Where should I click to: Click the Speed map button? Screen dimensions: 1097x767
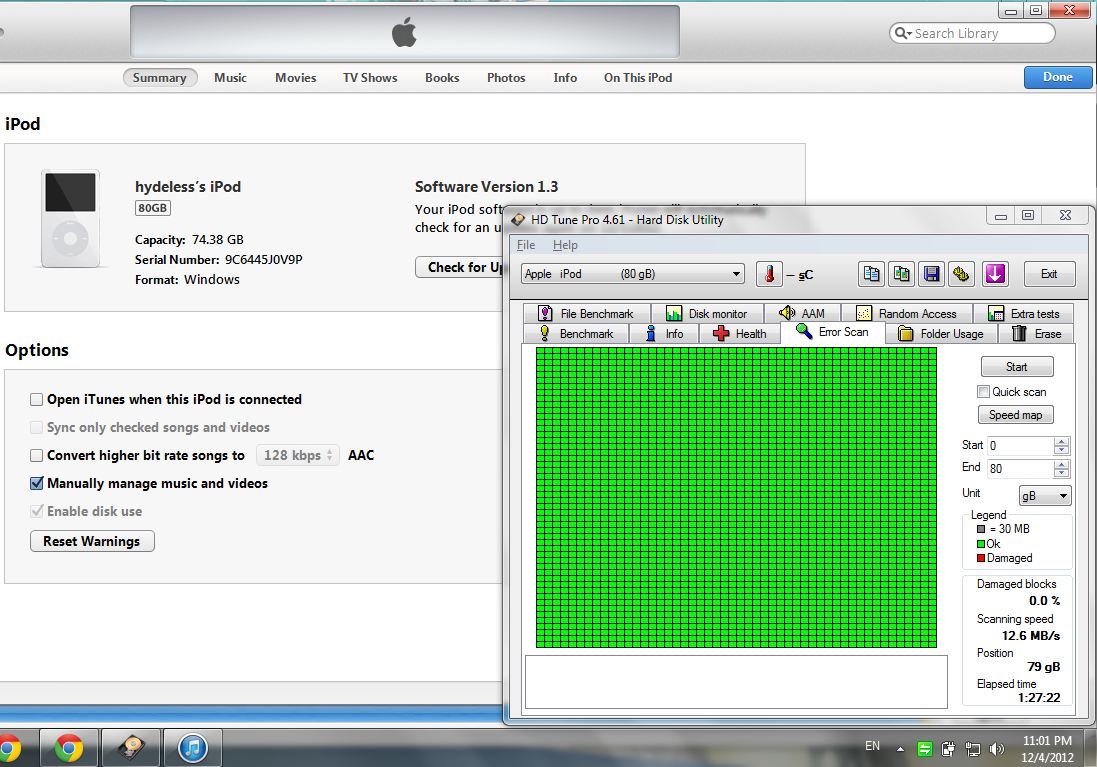click(x=1015, y=415)
